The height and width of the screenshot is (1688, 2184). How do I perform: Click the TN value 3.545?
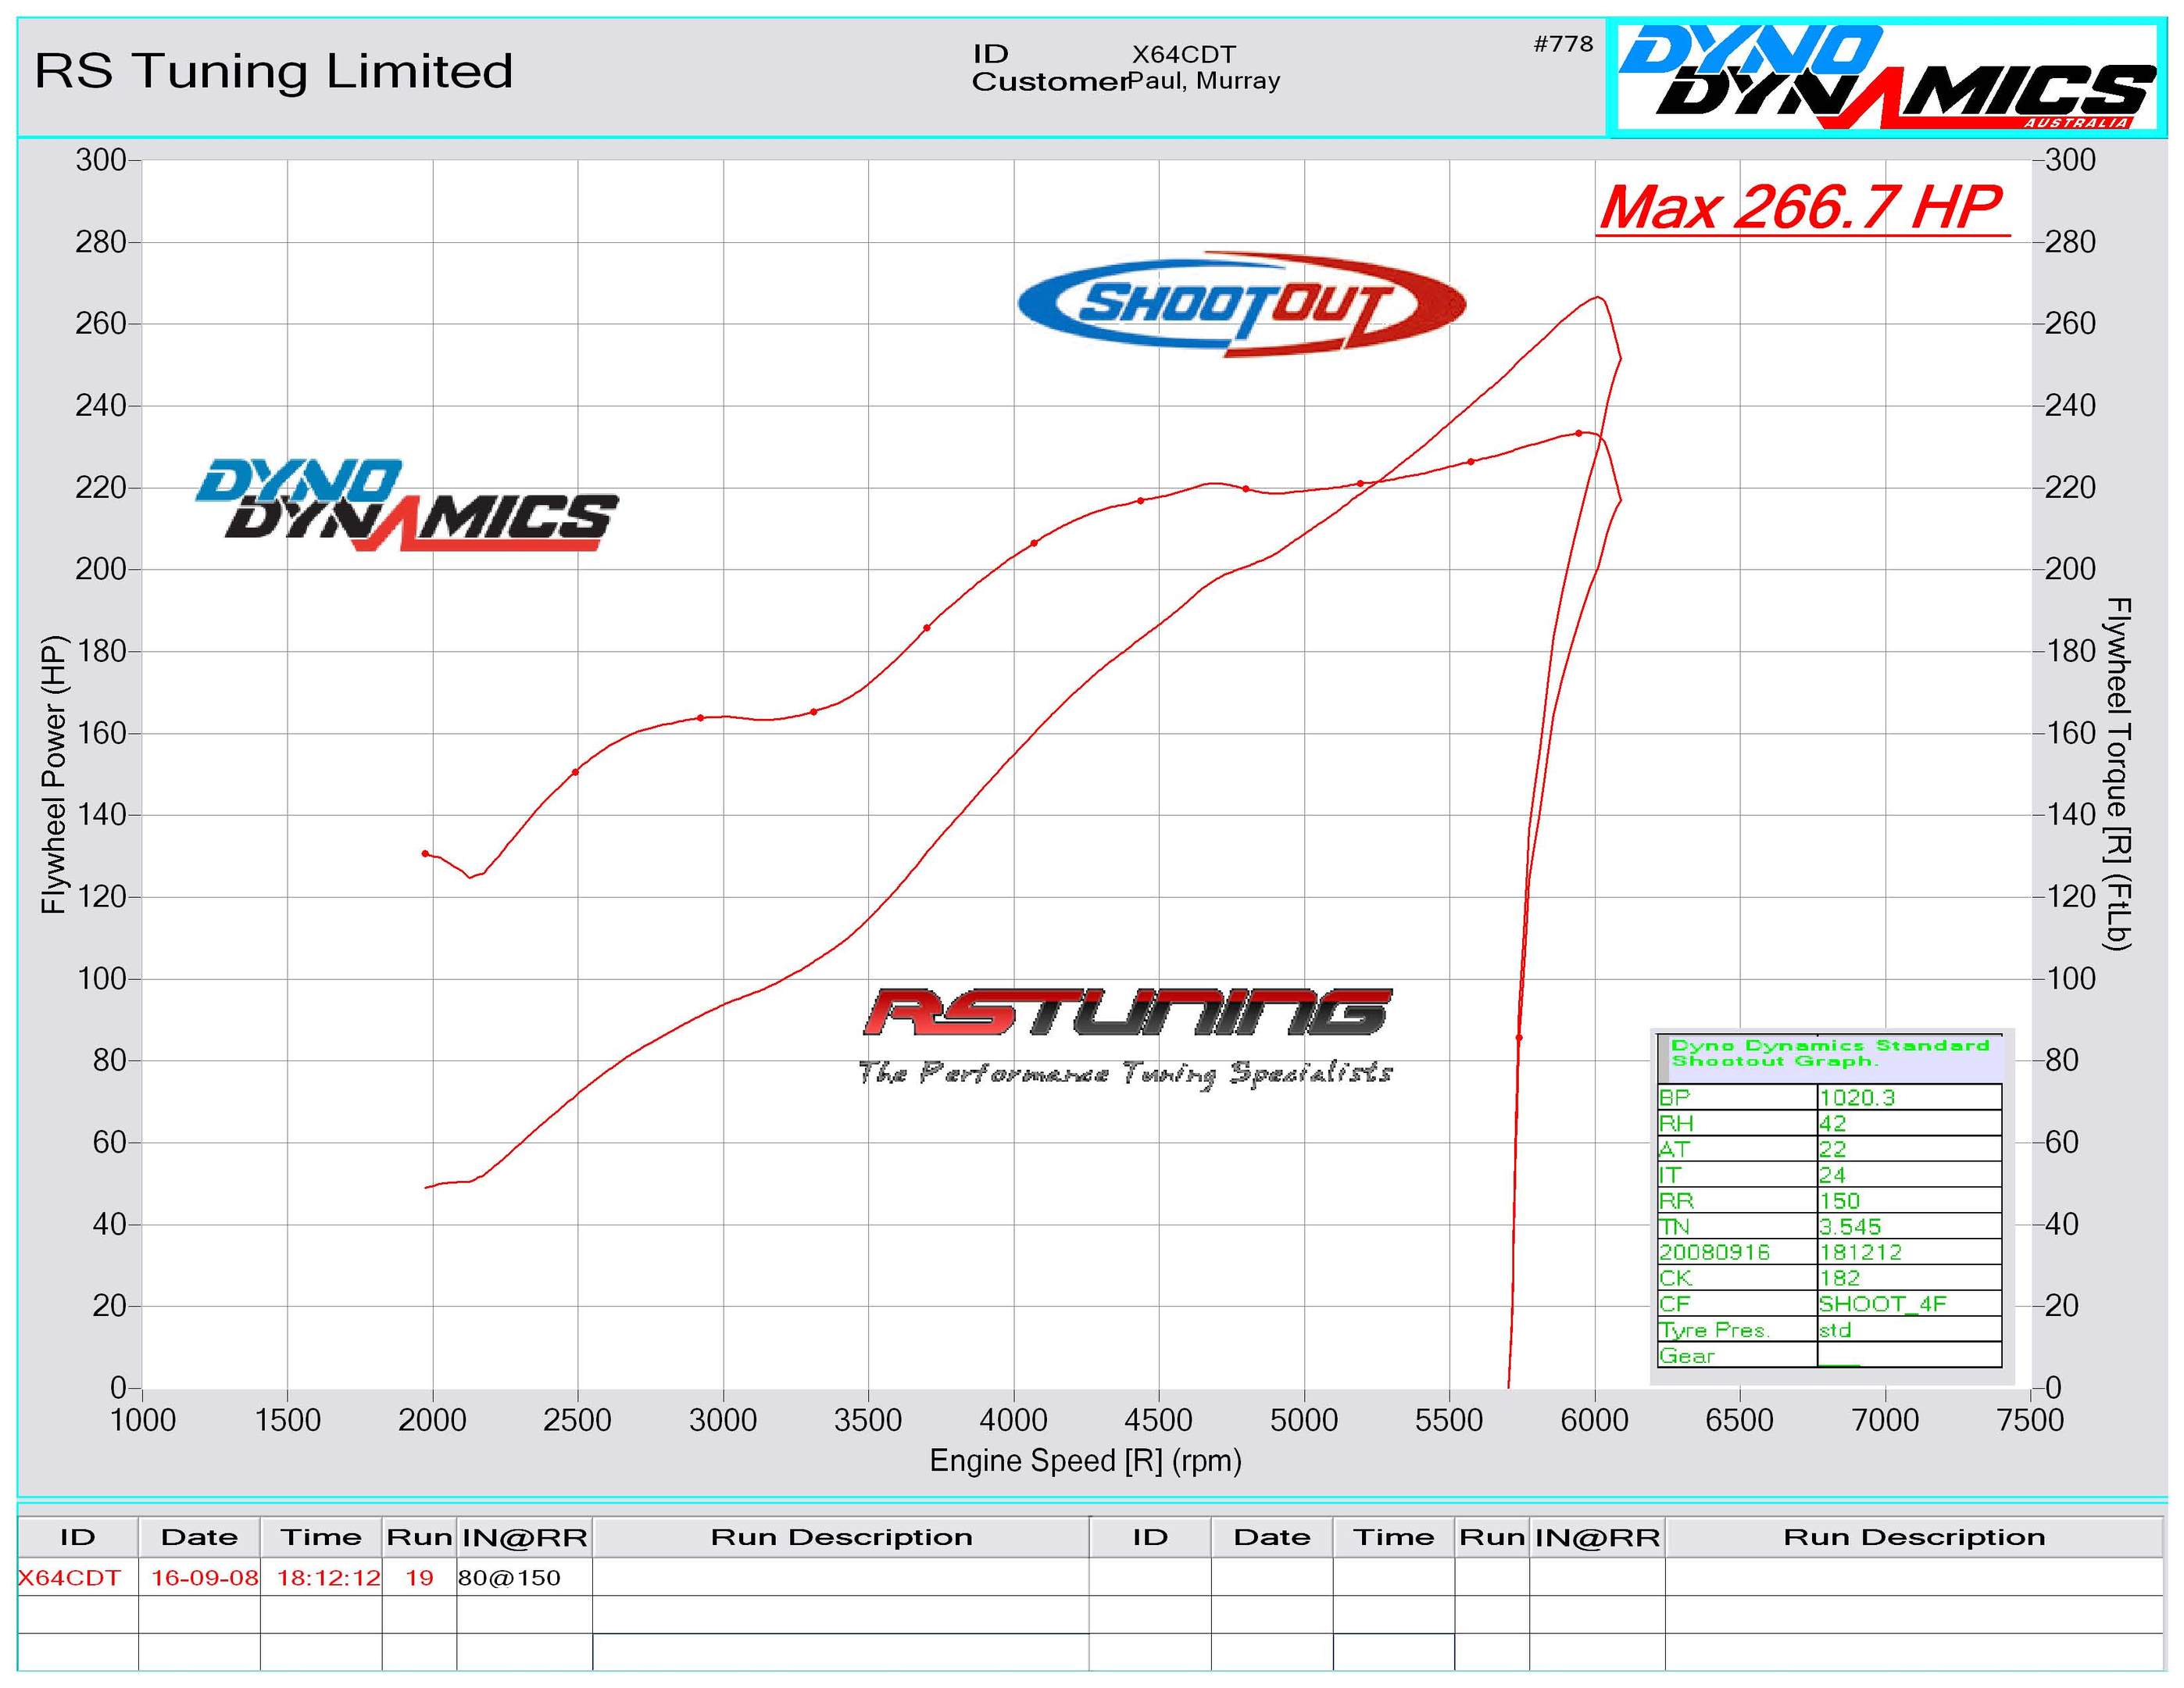pos(1849,1226)
